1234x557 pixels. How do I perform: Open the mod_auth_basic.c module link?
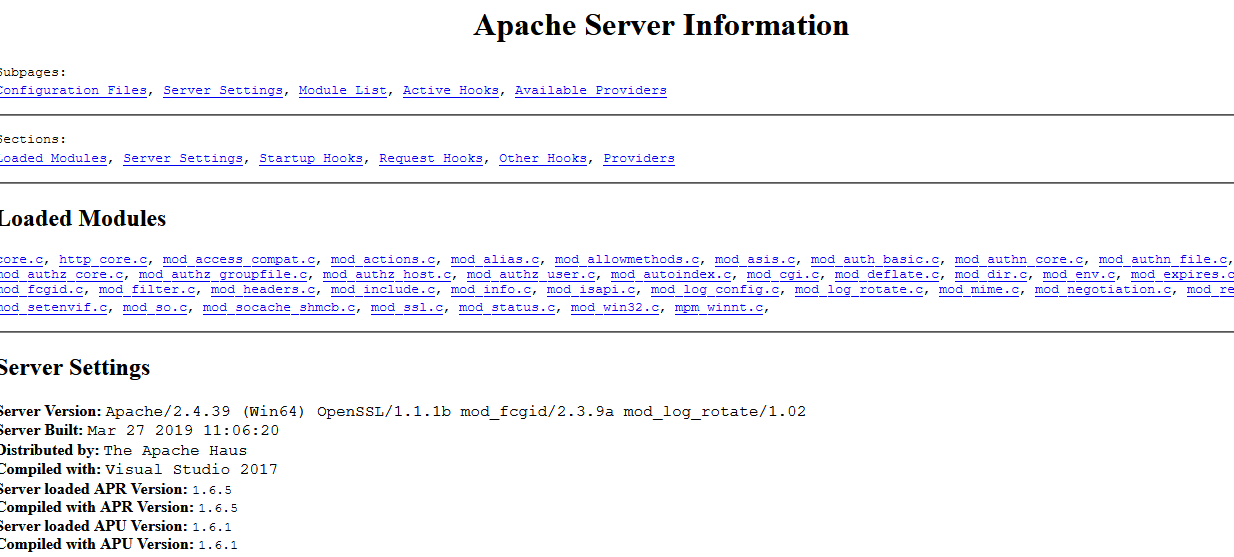(x=875, y=260)
